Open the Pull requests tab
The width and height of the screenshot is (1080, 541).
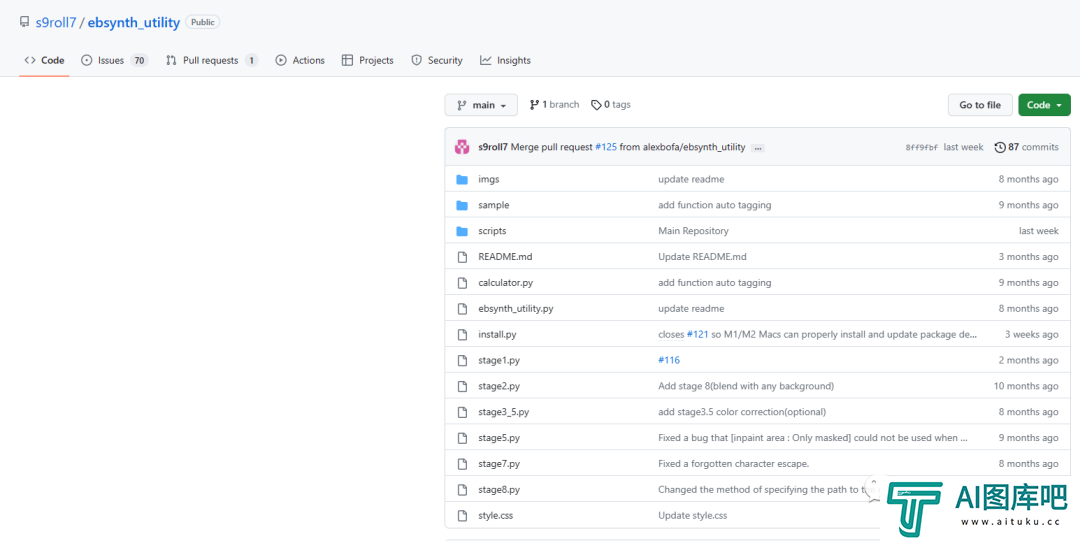click(212, 61)
